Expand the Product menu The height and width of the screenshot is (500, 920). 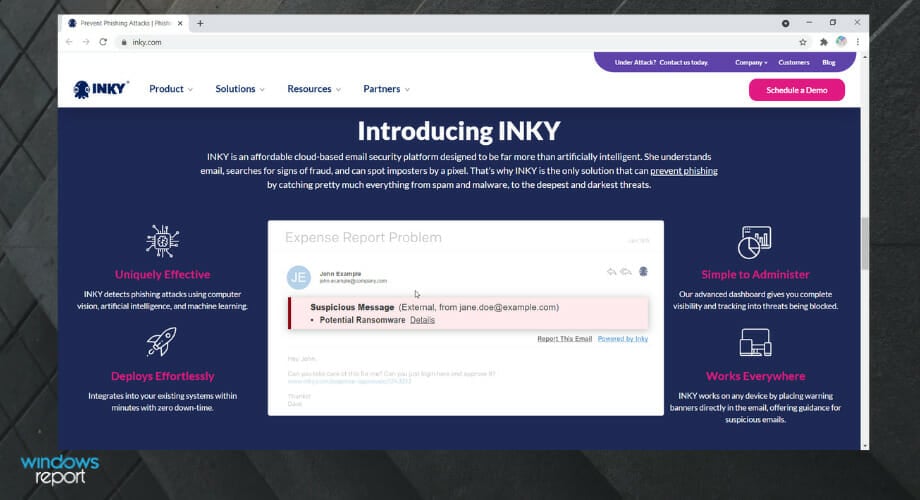pos(171,89)
